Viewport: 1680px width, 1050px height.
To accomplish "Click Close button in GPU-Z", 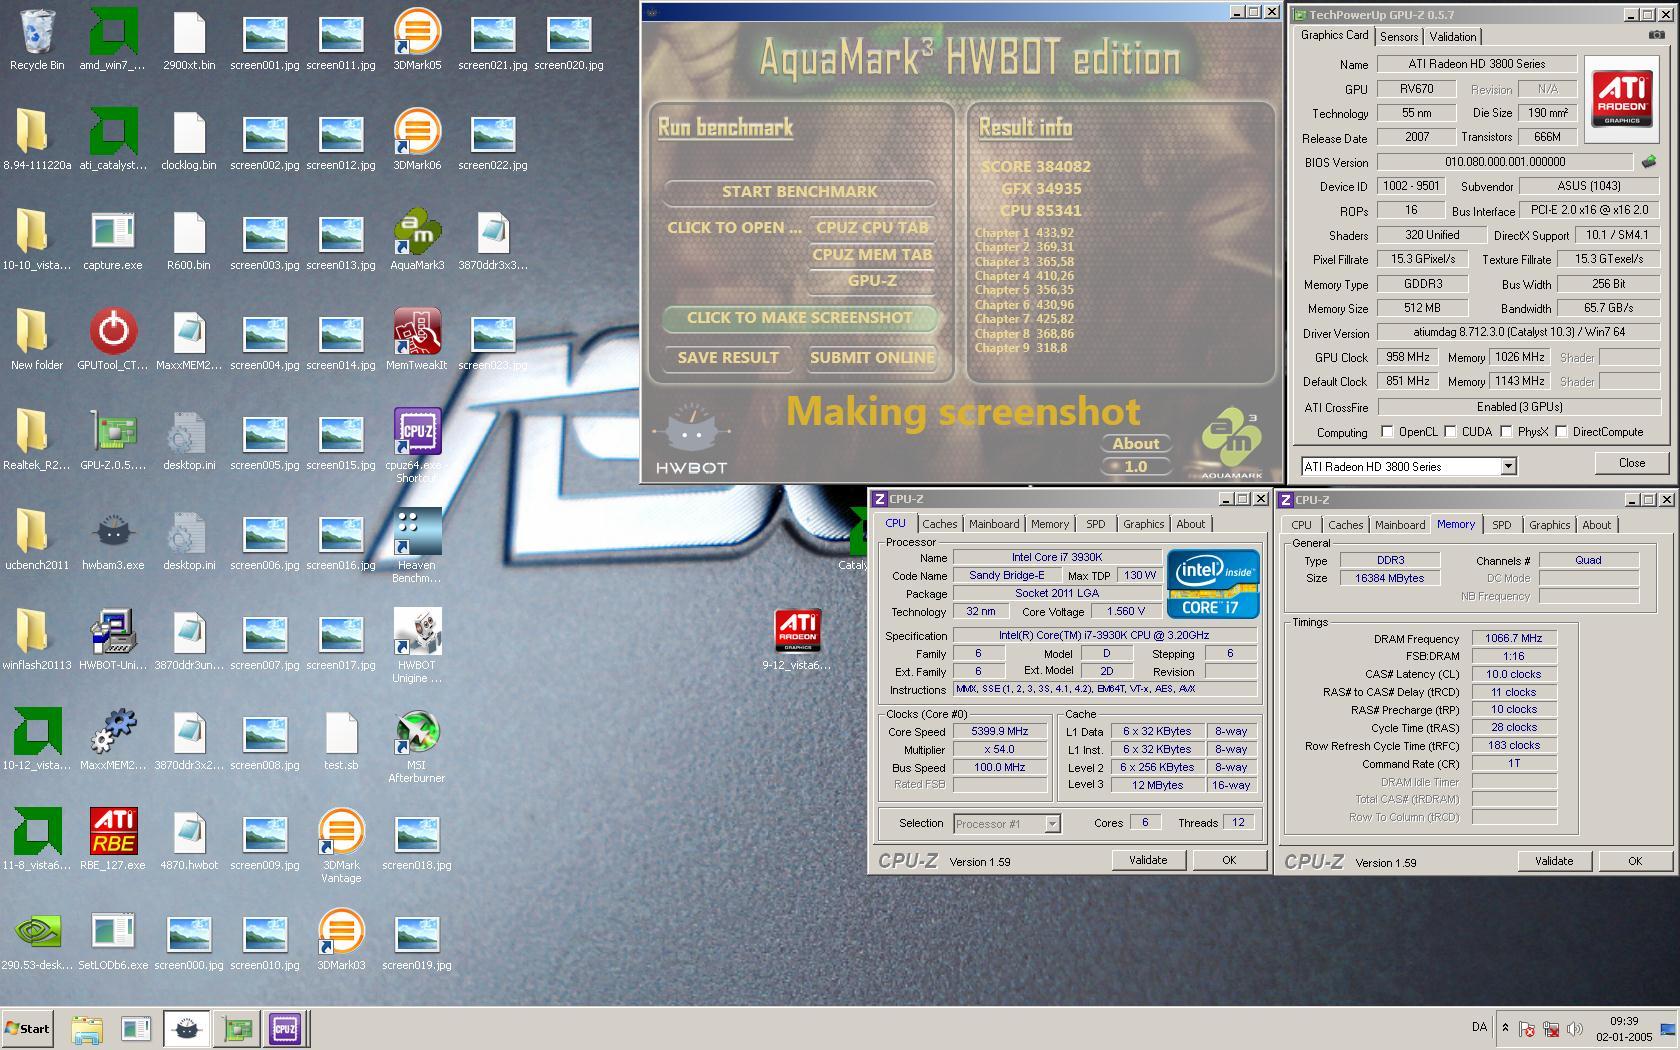I will 1632,463.
